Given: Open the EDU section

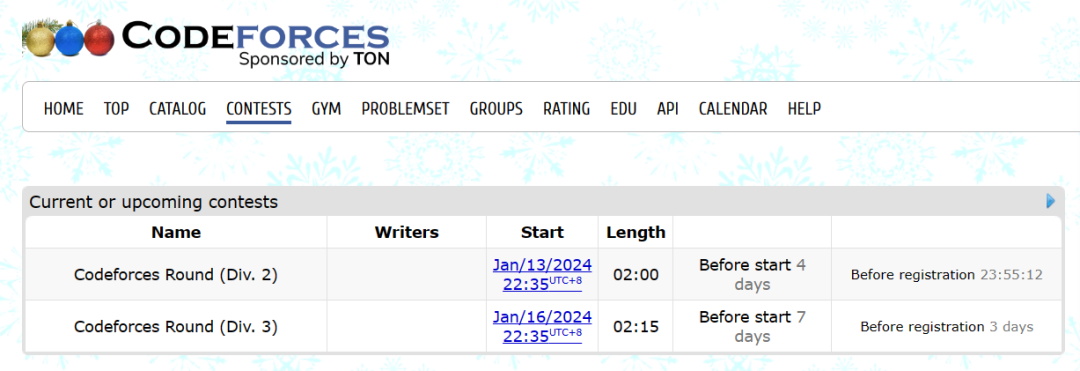Looking at the screenshot, I should tap(623, 109).
